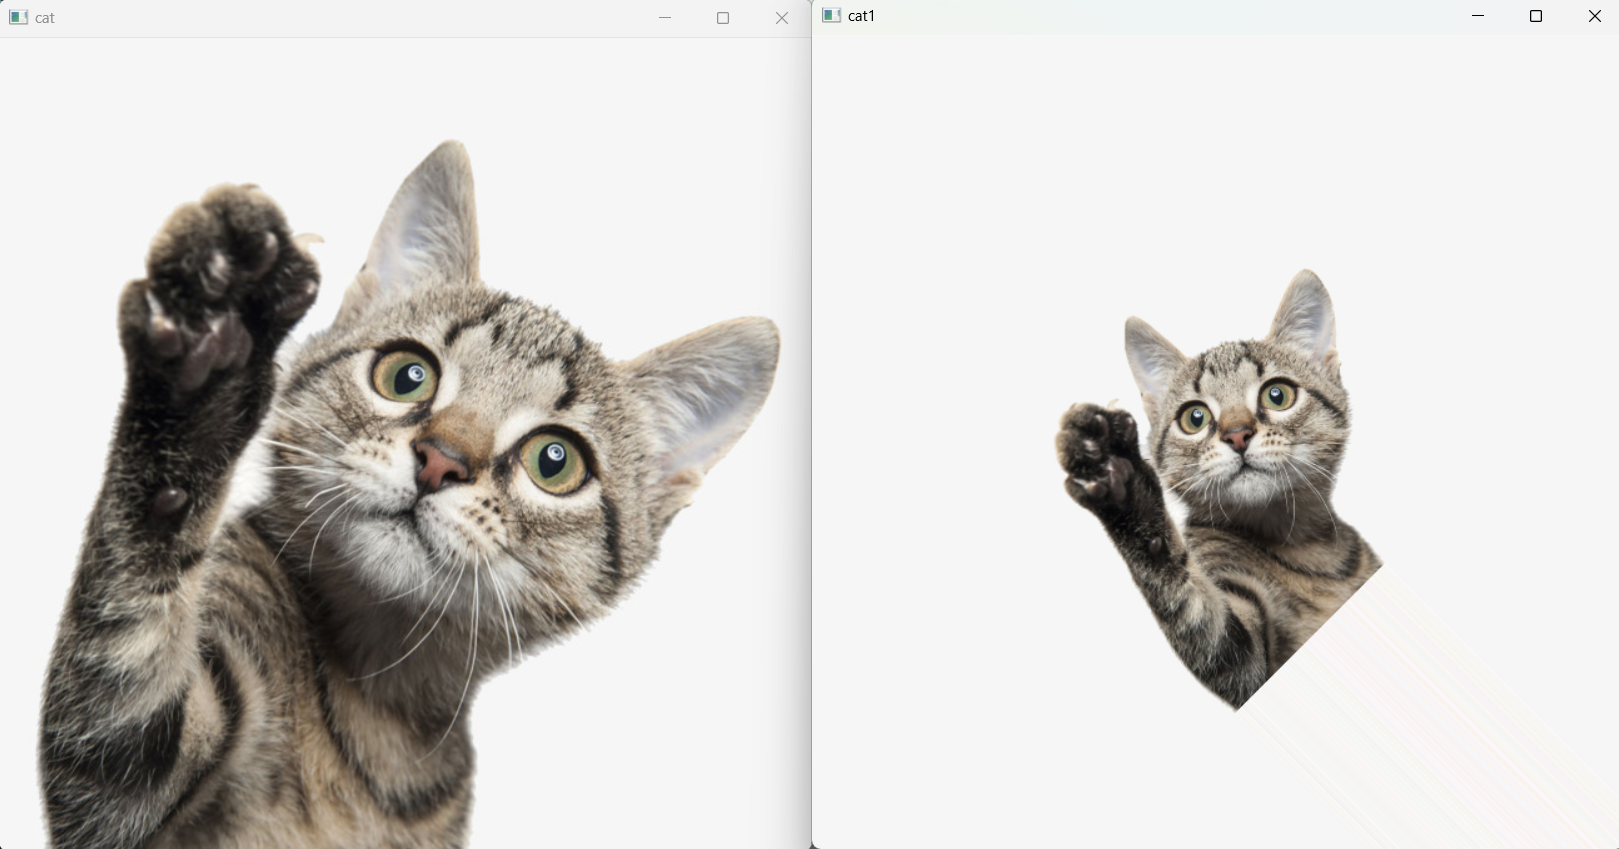Maximize the cat1 window
This screenshot has width=1619, height=849.
tap(1536, 16)
